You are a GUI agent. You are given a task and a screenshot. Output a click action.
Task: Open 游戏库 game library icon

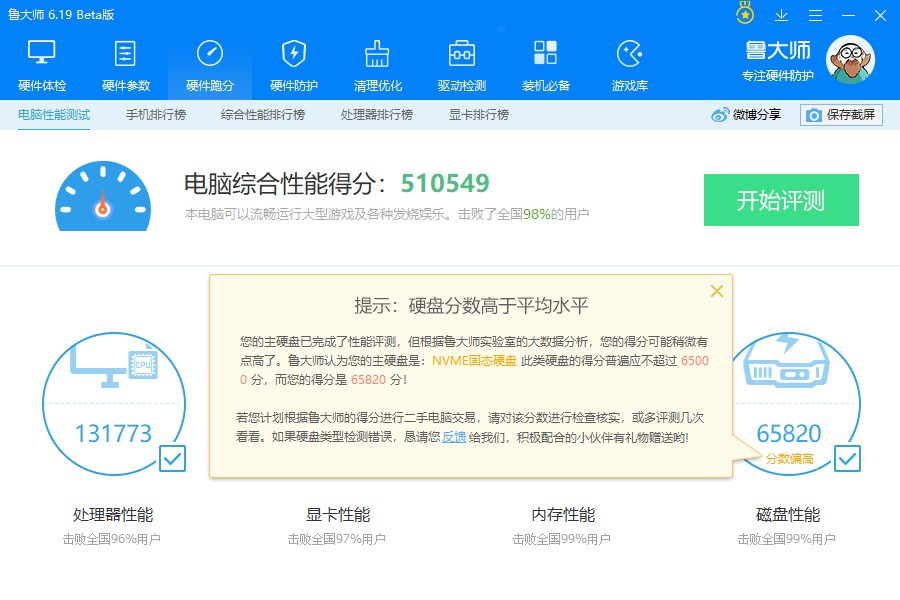[x=630, y=65]
